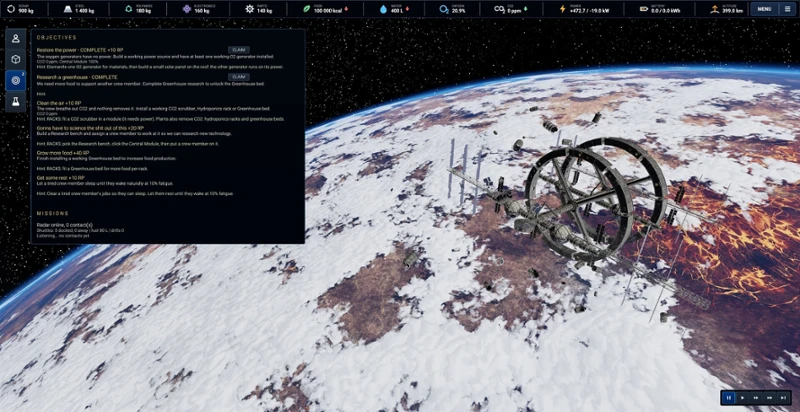
Task: Click the Power lightning bolt icon
Action: pyautogui.click(x=563, y=9)
